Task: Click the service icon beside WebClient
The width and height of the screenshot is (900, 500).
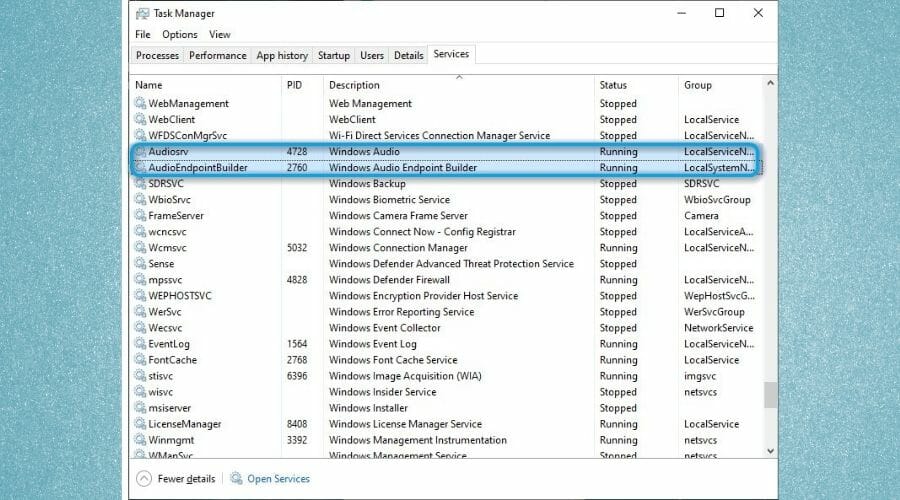Action: [140, 119]
